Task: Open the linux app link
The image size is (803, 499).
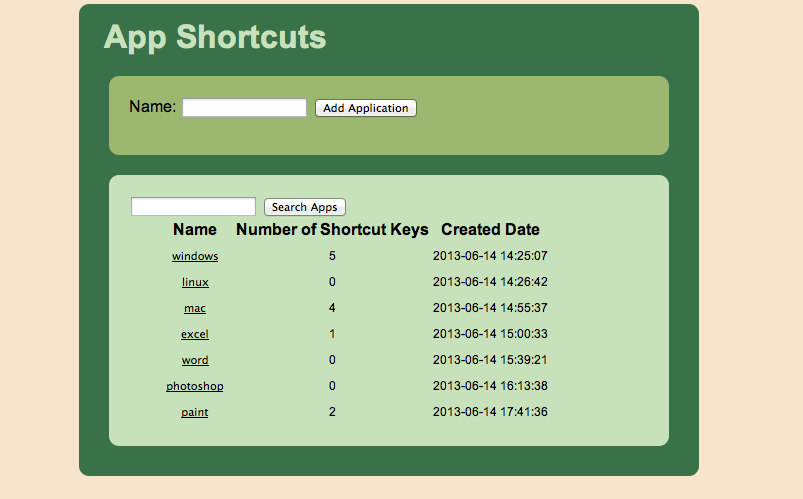Action: pos(195,282)
